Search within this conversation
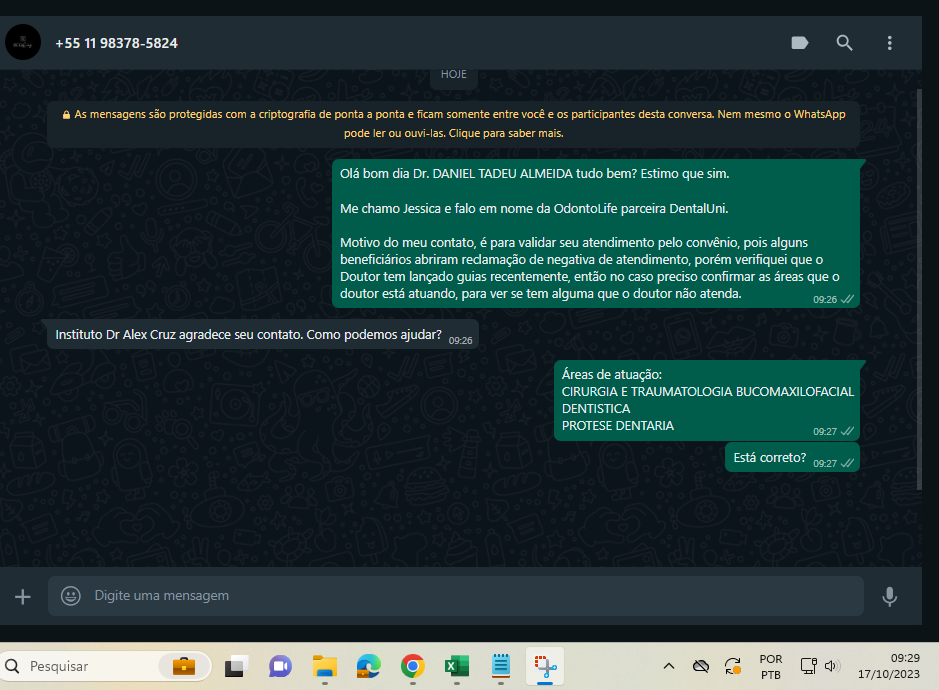939x690 pixels. click(844, 43)
